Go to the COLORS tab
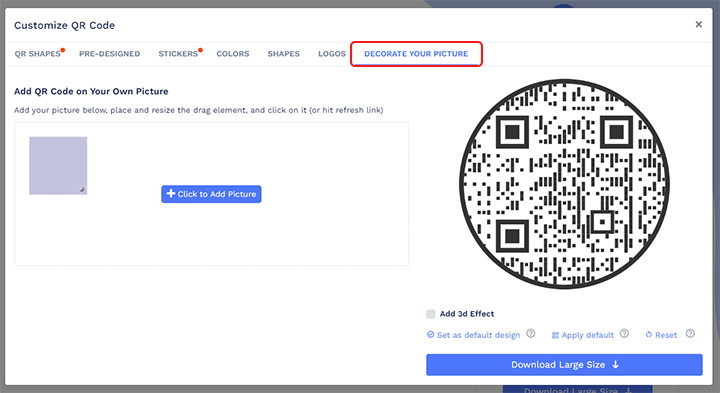Image resolution: width=720 pixels, height=393 pixels. coord(233,54)
